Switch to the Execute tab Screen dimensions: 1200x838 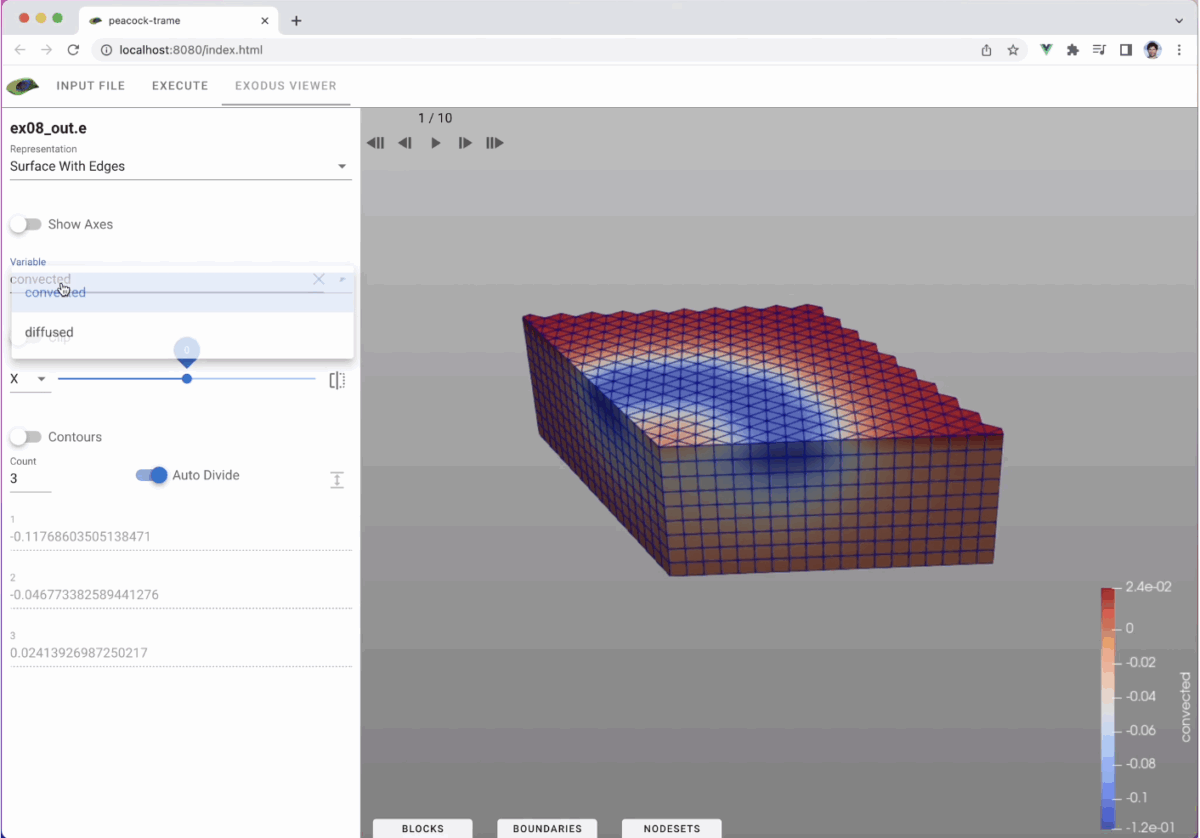point(180,86)
